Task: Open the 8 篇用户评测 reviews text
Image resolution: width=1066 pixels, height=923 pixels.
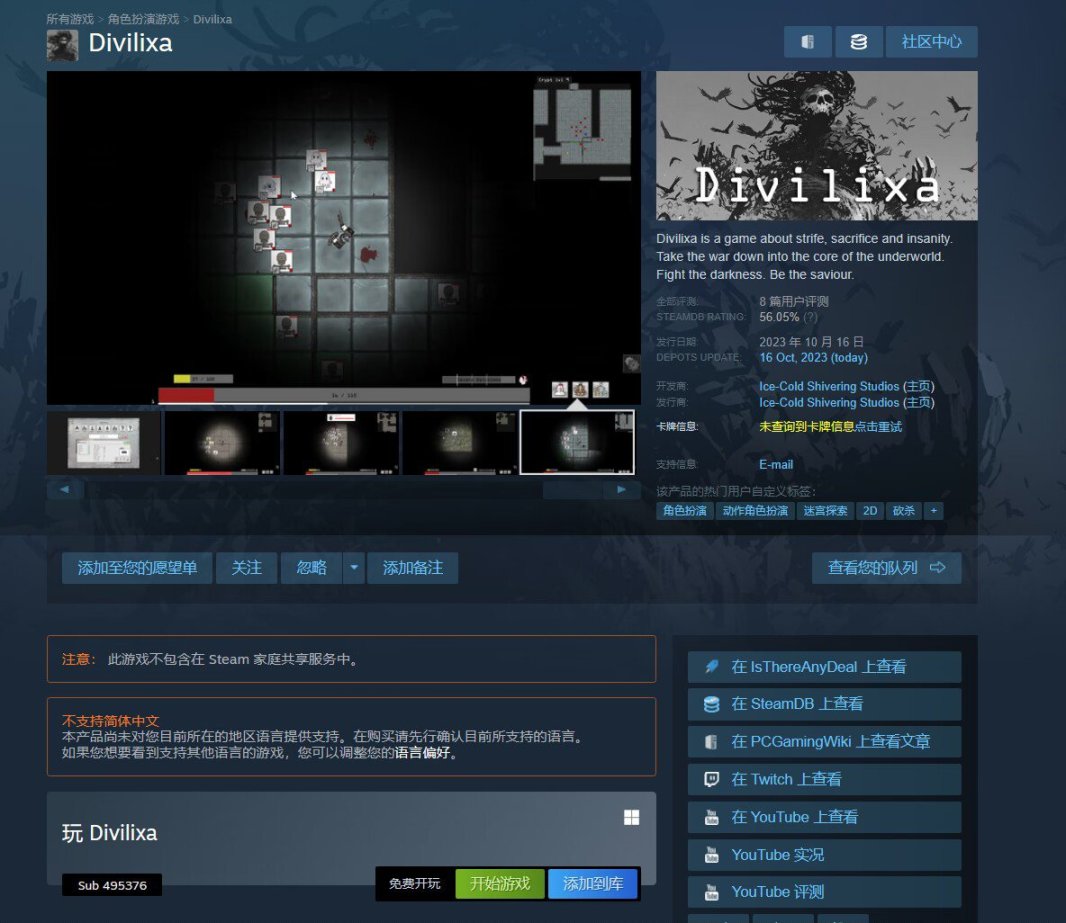Action: [x=793, y=301]
